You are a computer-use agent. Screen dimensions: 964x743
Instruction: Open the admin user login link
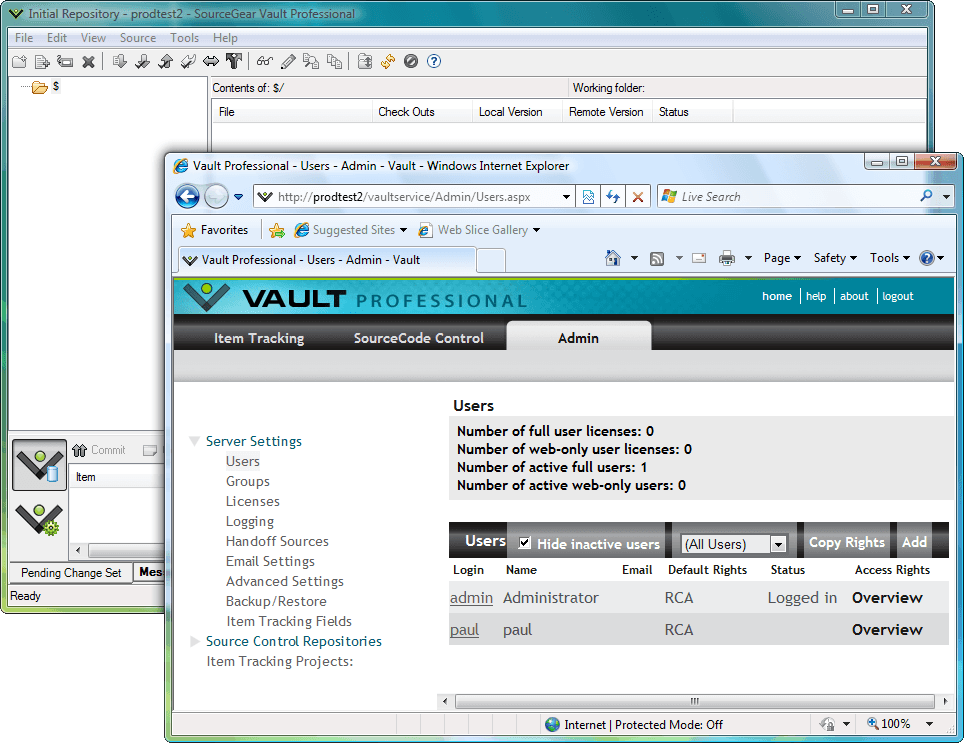pyautogui.click(x=472, y=598)
